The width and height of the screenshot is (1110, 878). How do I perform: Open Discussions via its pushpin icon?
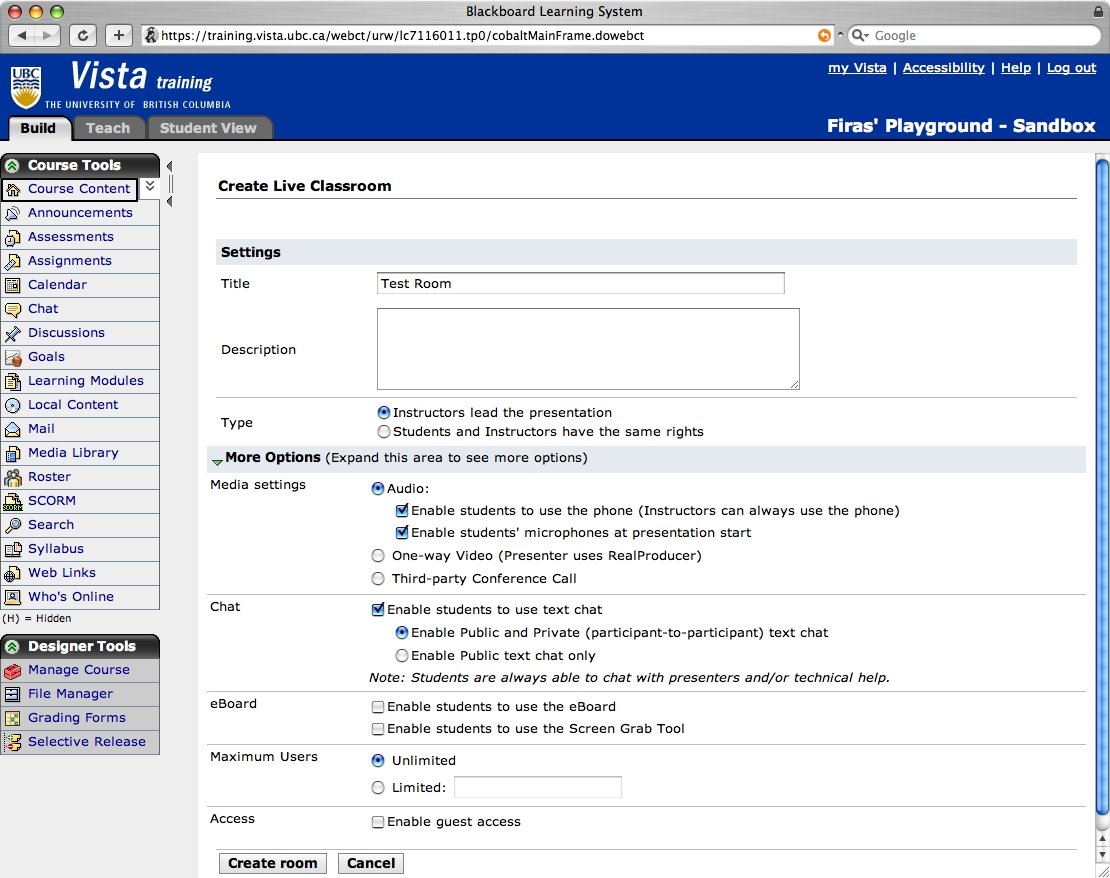point(12,333)
